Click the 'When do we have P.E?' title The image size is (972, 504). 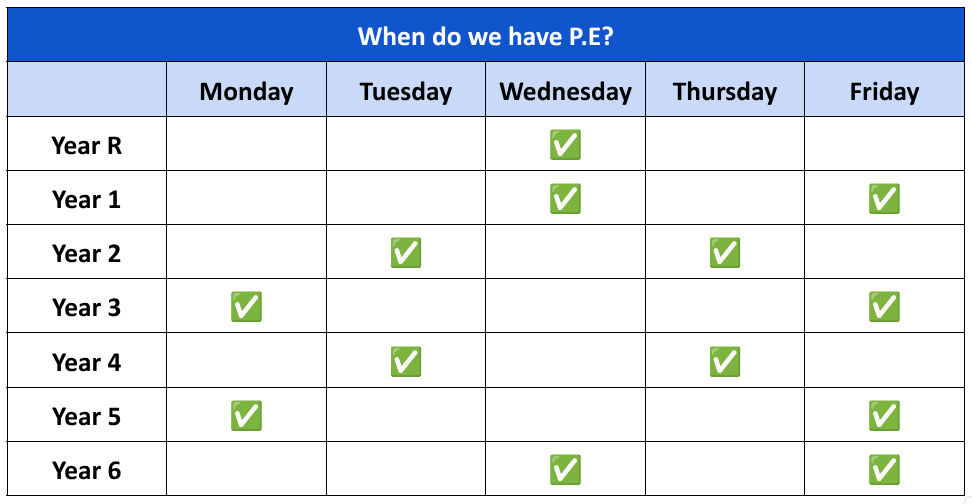(x=485, y=36)
